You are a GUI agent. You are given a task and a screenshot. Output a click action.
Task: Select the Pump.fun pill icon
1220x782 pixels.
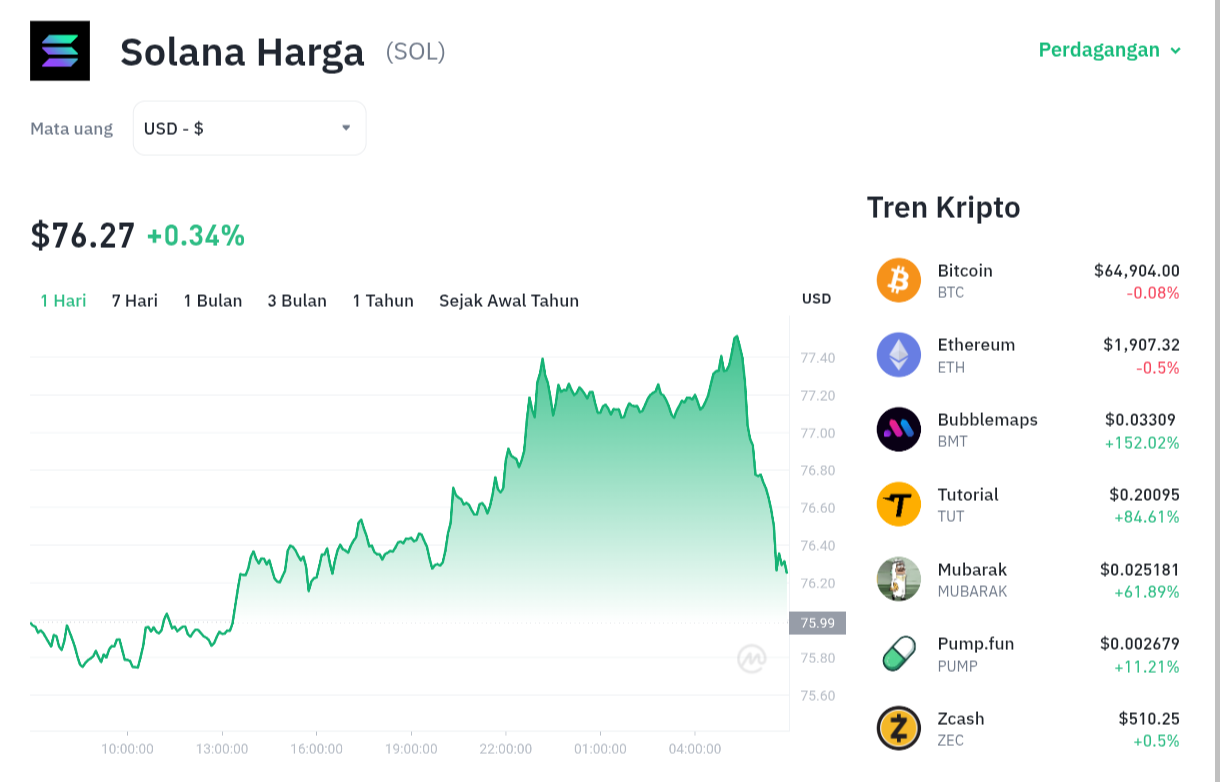tap(898, 653)
